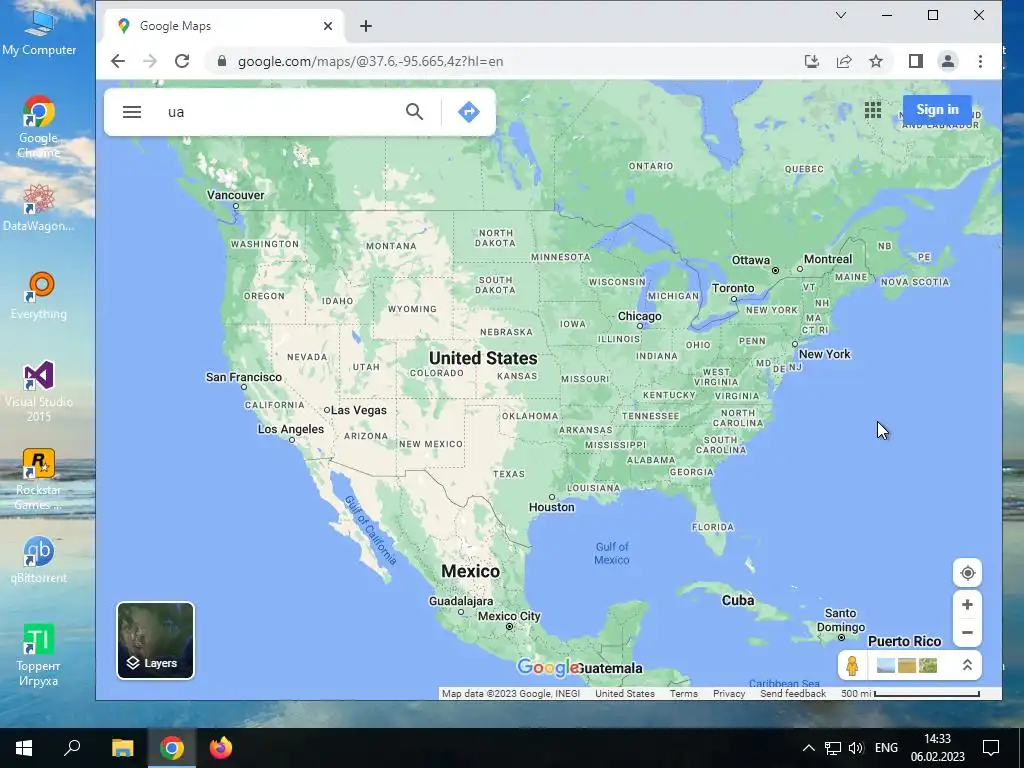Open the Terms link in map footer
Viewport: 1024px width, 768px height.
click(683, 694)
